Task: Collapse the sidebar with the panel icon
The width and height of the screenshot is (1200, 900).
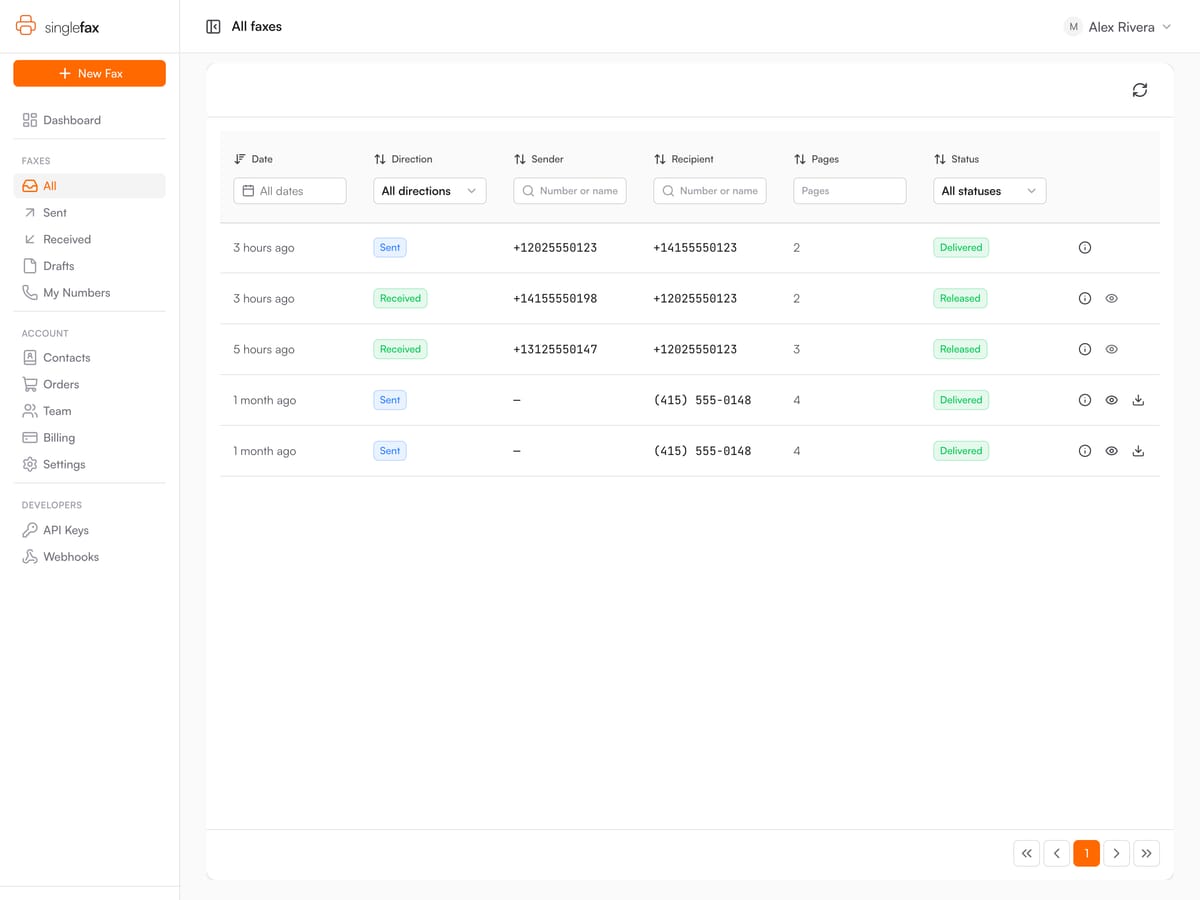Action: [213, 27]
